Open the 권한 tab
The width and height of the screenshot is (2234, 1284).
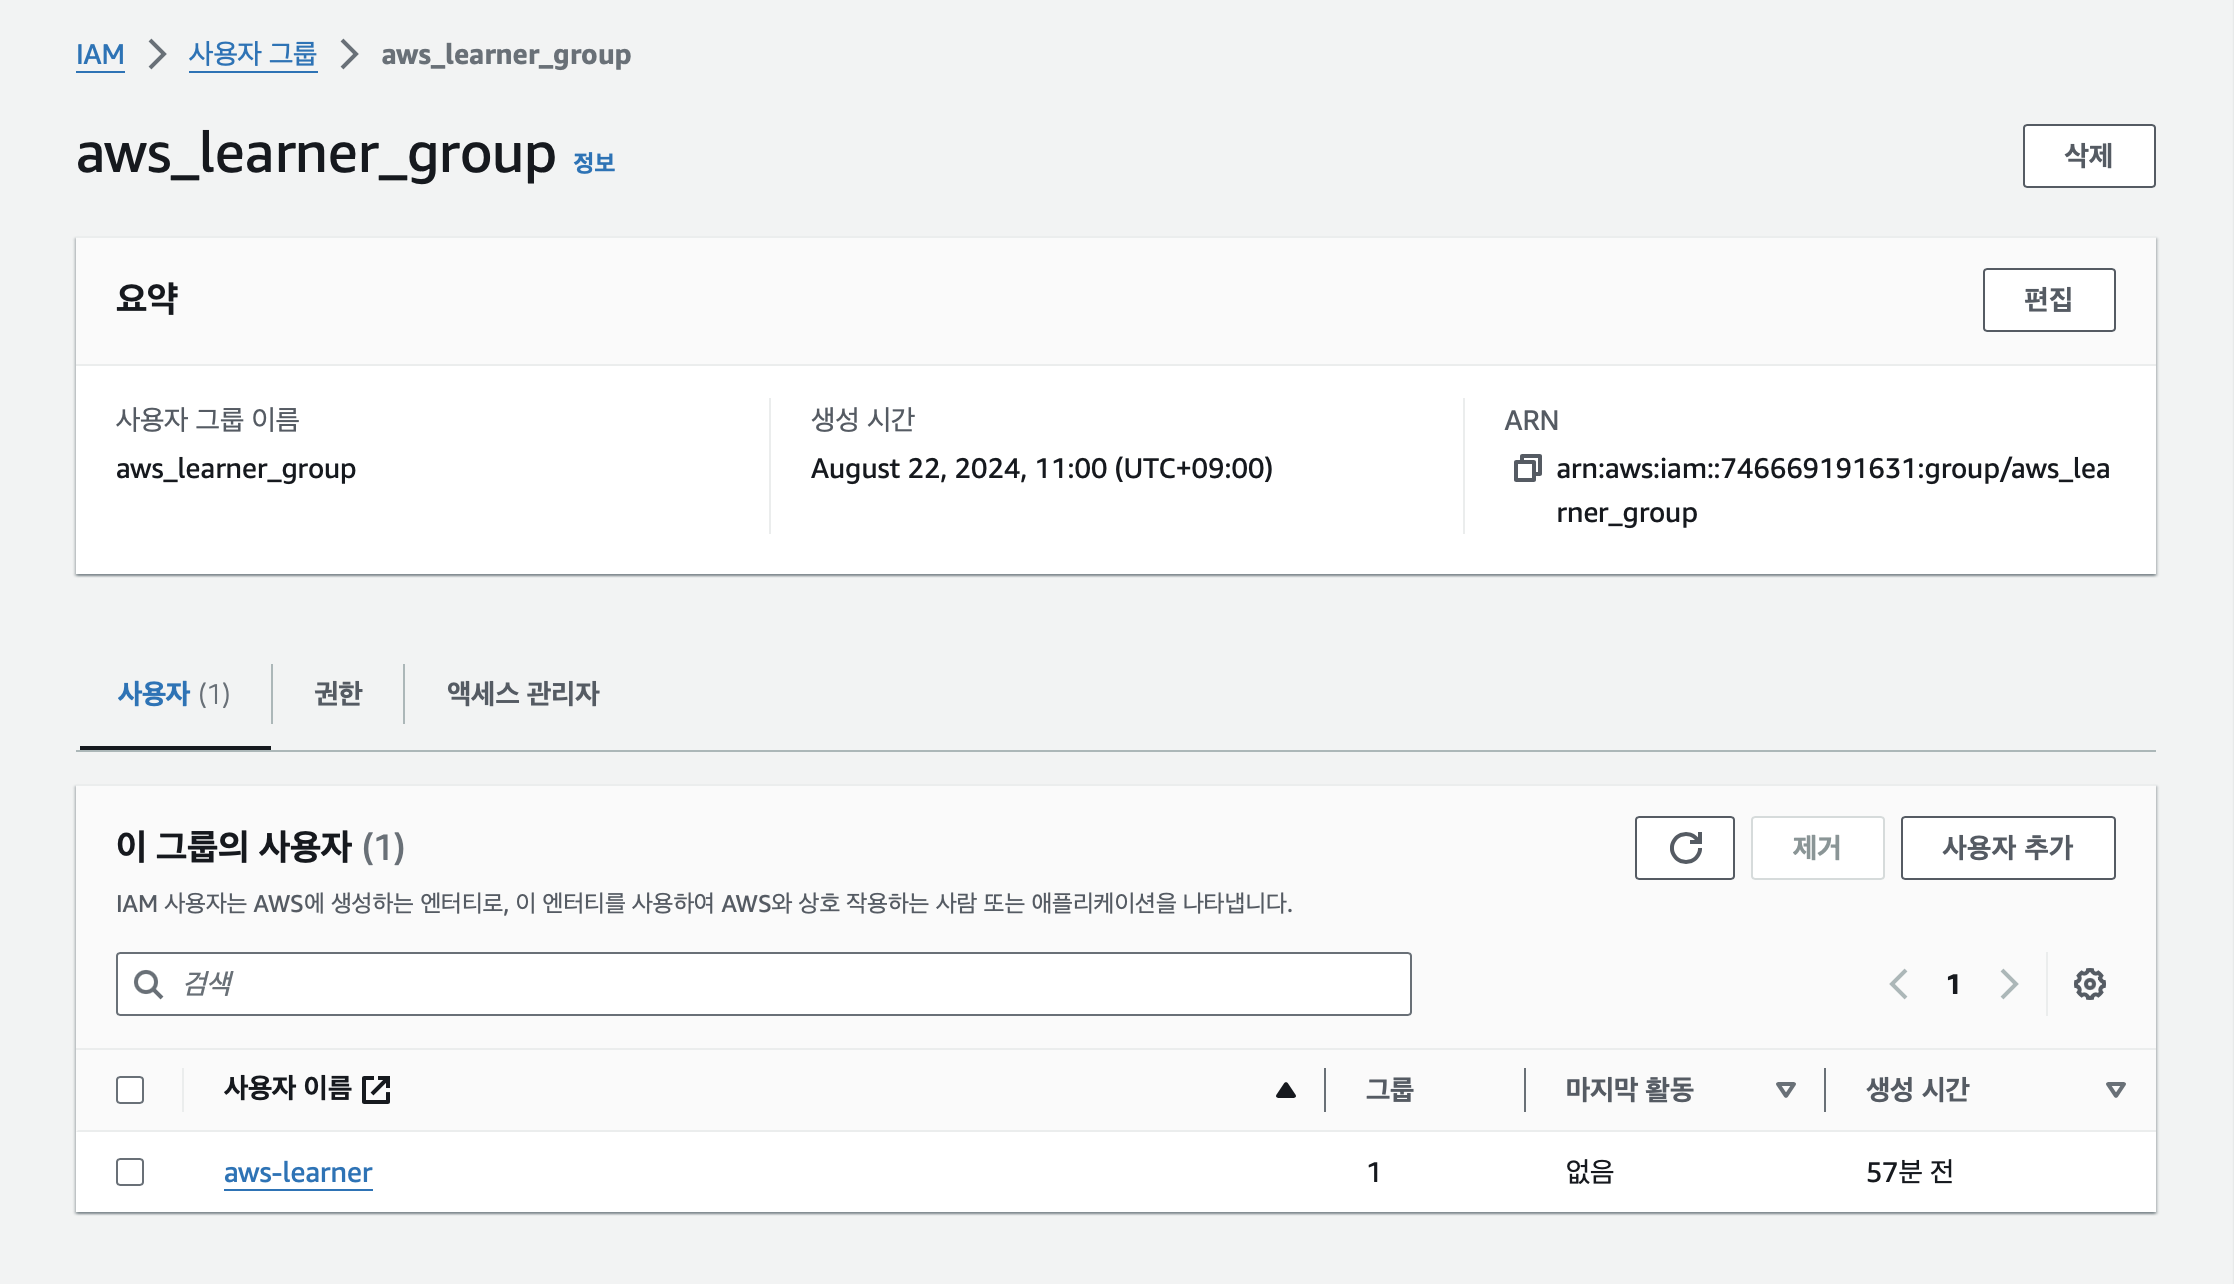tap(338, 693)
